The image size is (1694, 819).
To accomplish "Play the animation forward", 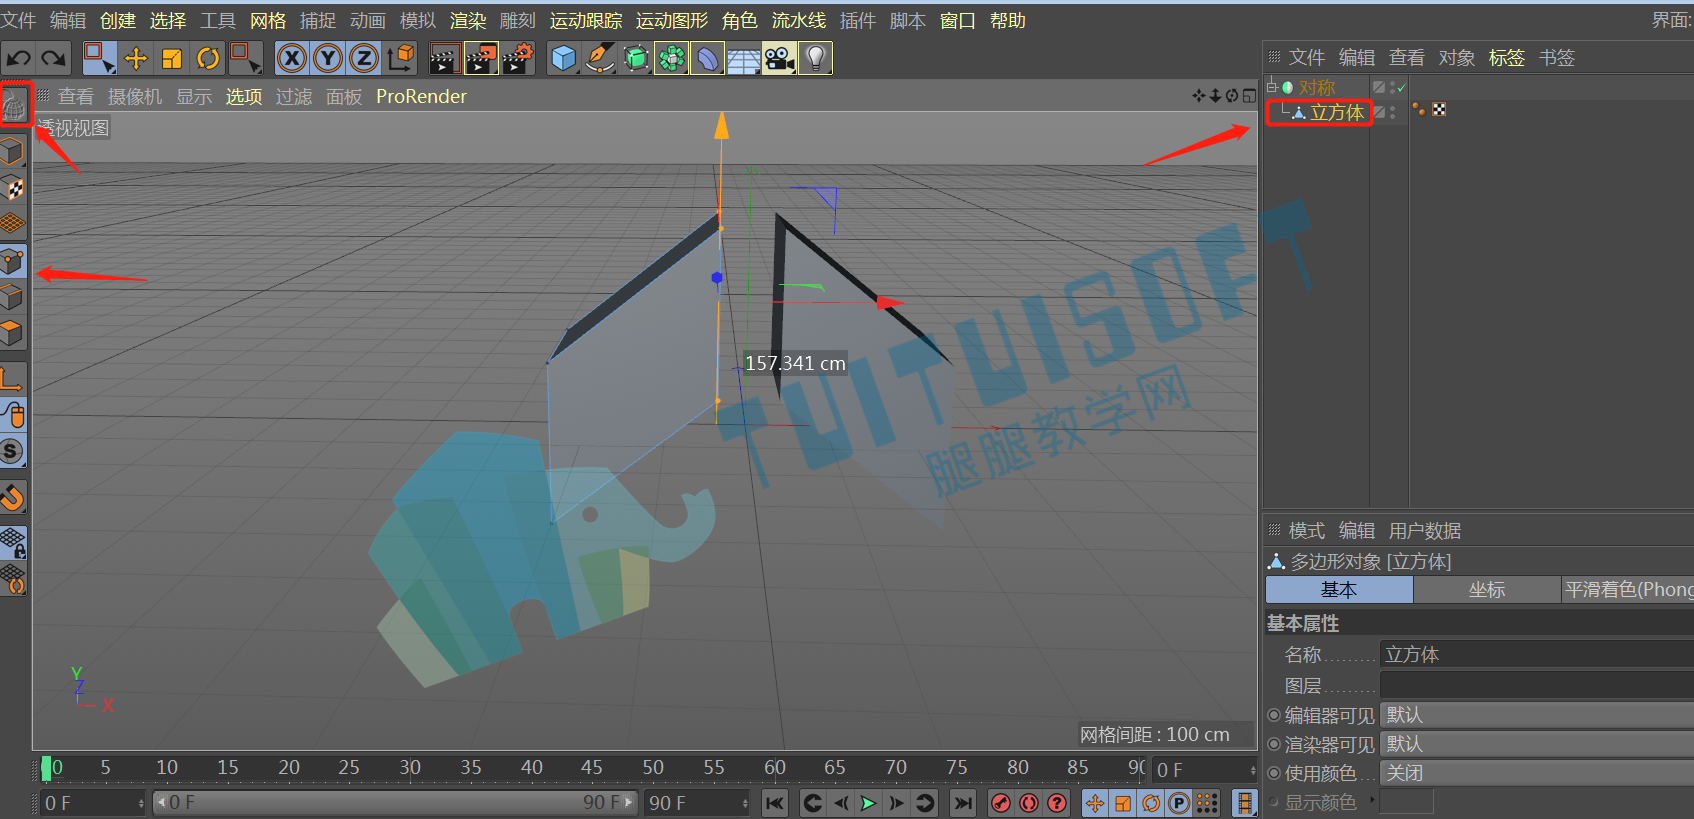I will (868, 803).
